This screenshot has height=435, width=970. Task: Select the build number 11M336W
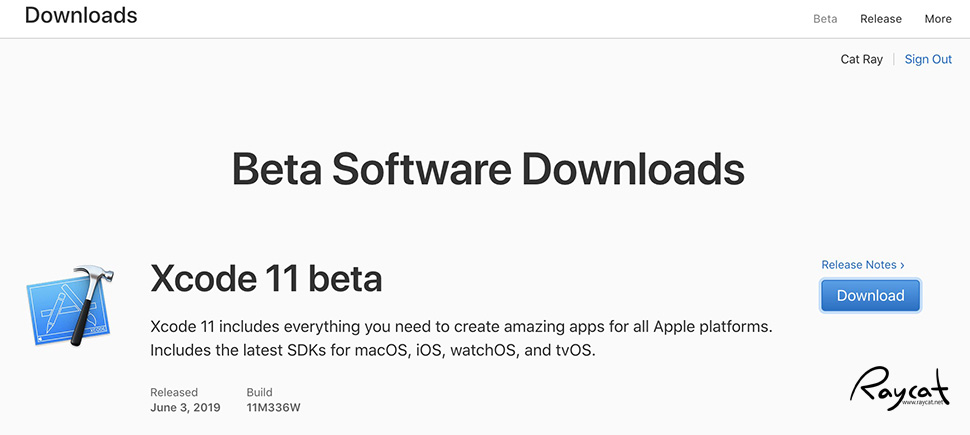tap(273, 408)
